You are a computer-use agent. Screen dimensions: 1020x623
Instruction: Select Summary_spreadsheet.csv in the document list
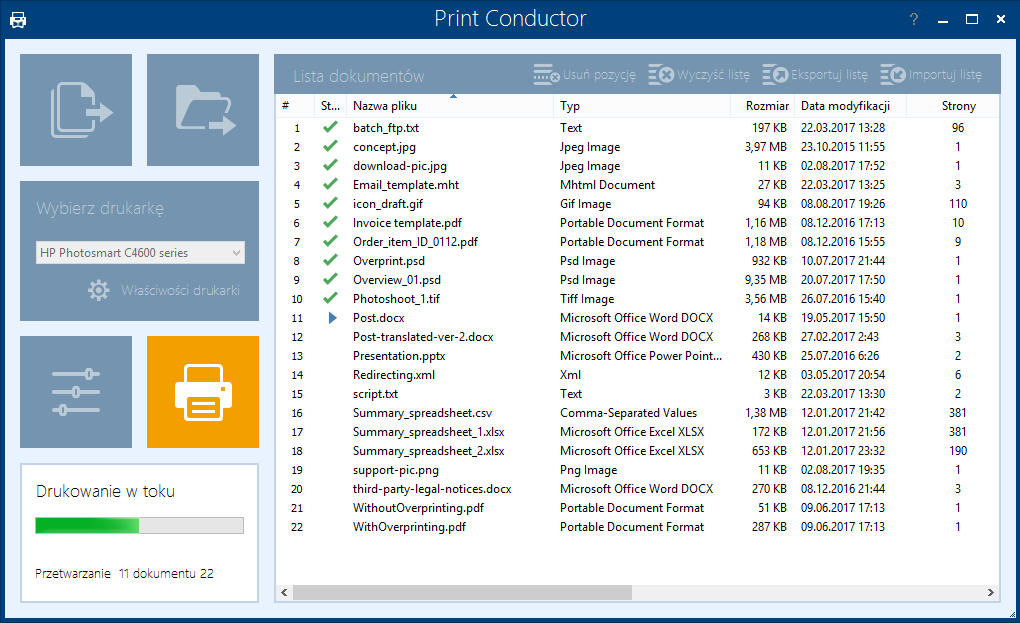[422, 413]
